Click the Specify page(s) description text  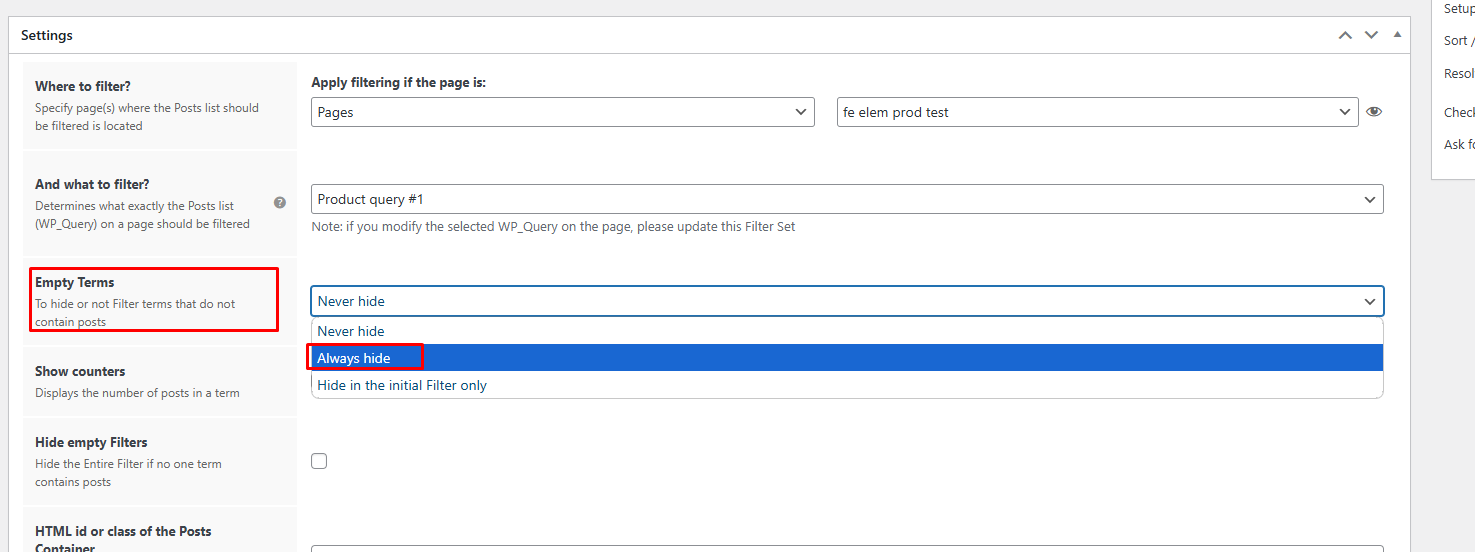[147, 116]
